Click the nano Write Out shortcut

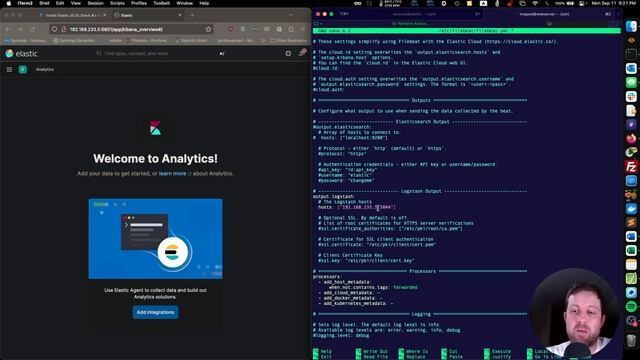(371, 351)
